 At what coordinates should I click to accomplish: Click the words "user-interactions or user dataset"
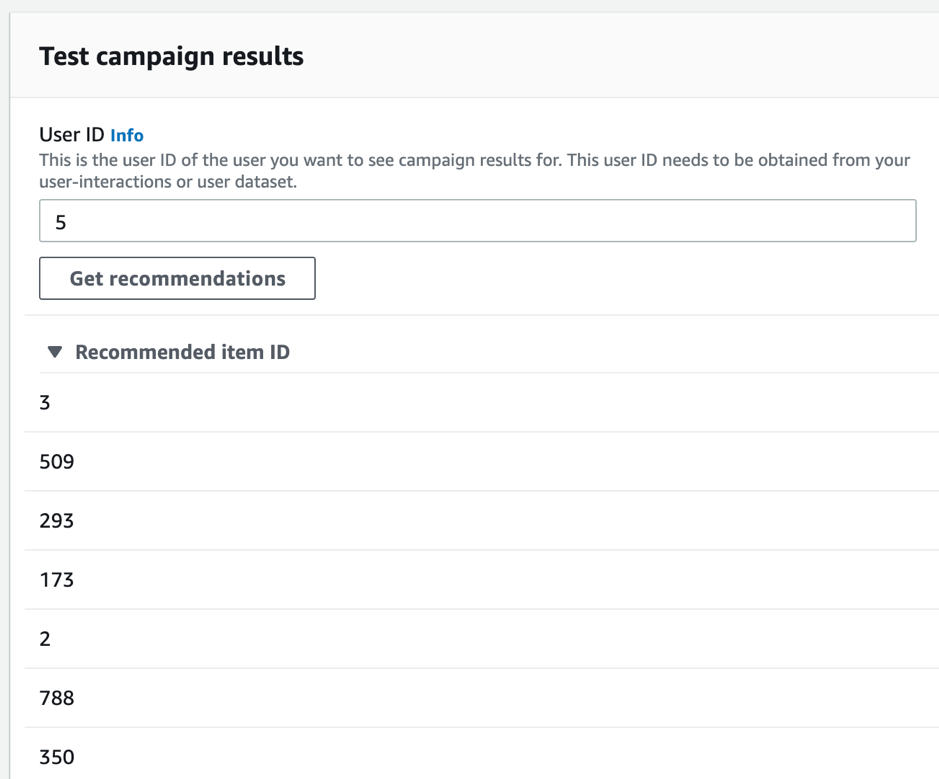tap(168, 182)
